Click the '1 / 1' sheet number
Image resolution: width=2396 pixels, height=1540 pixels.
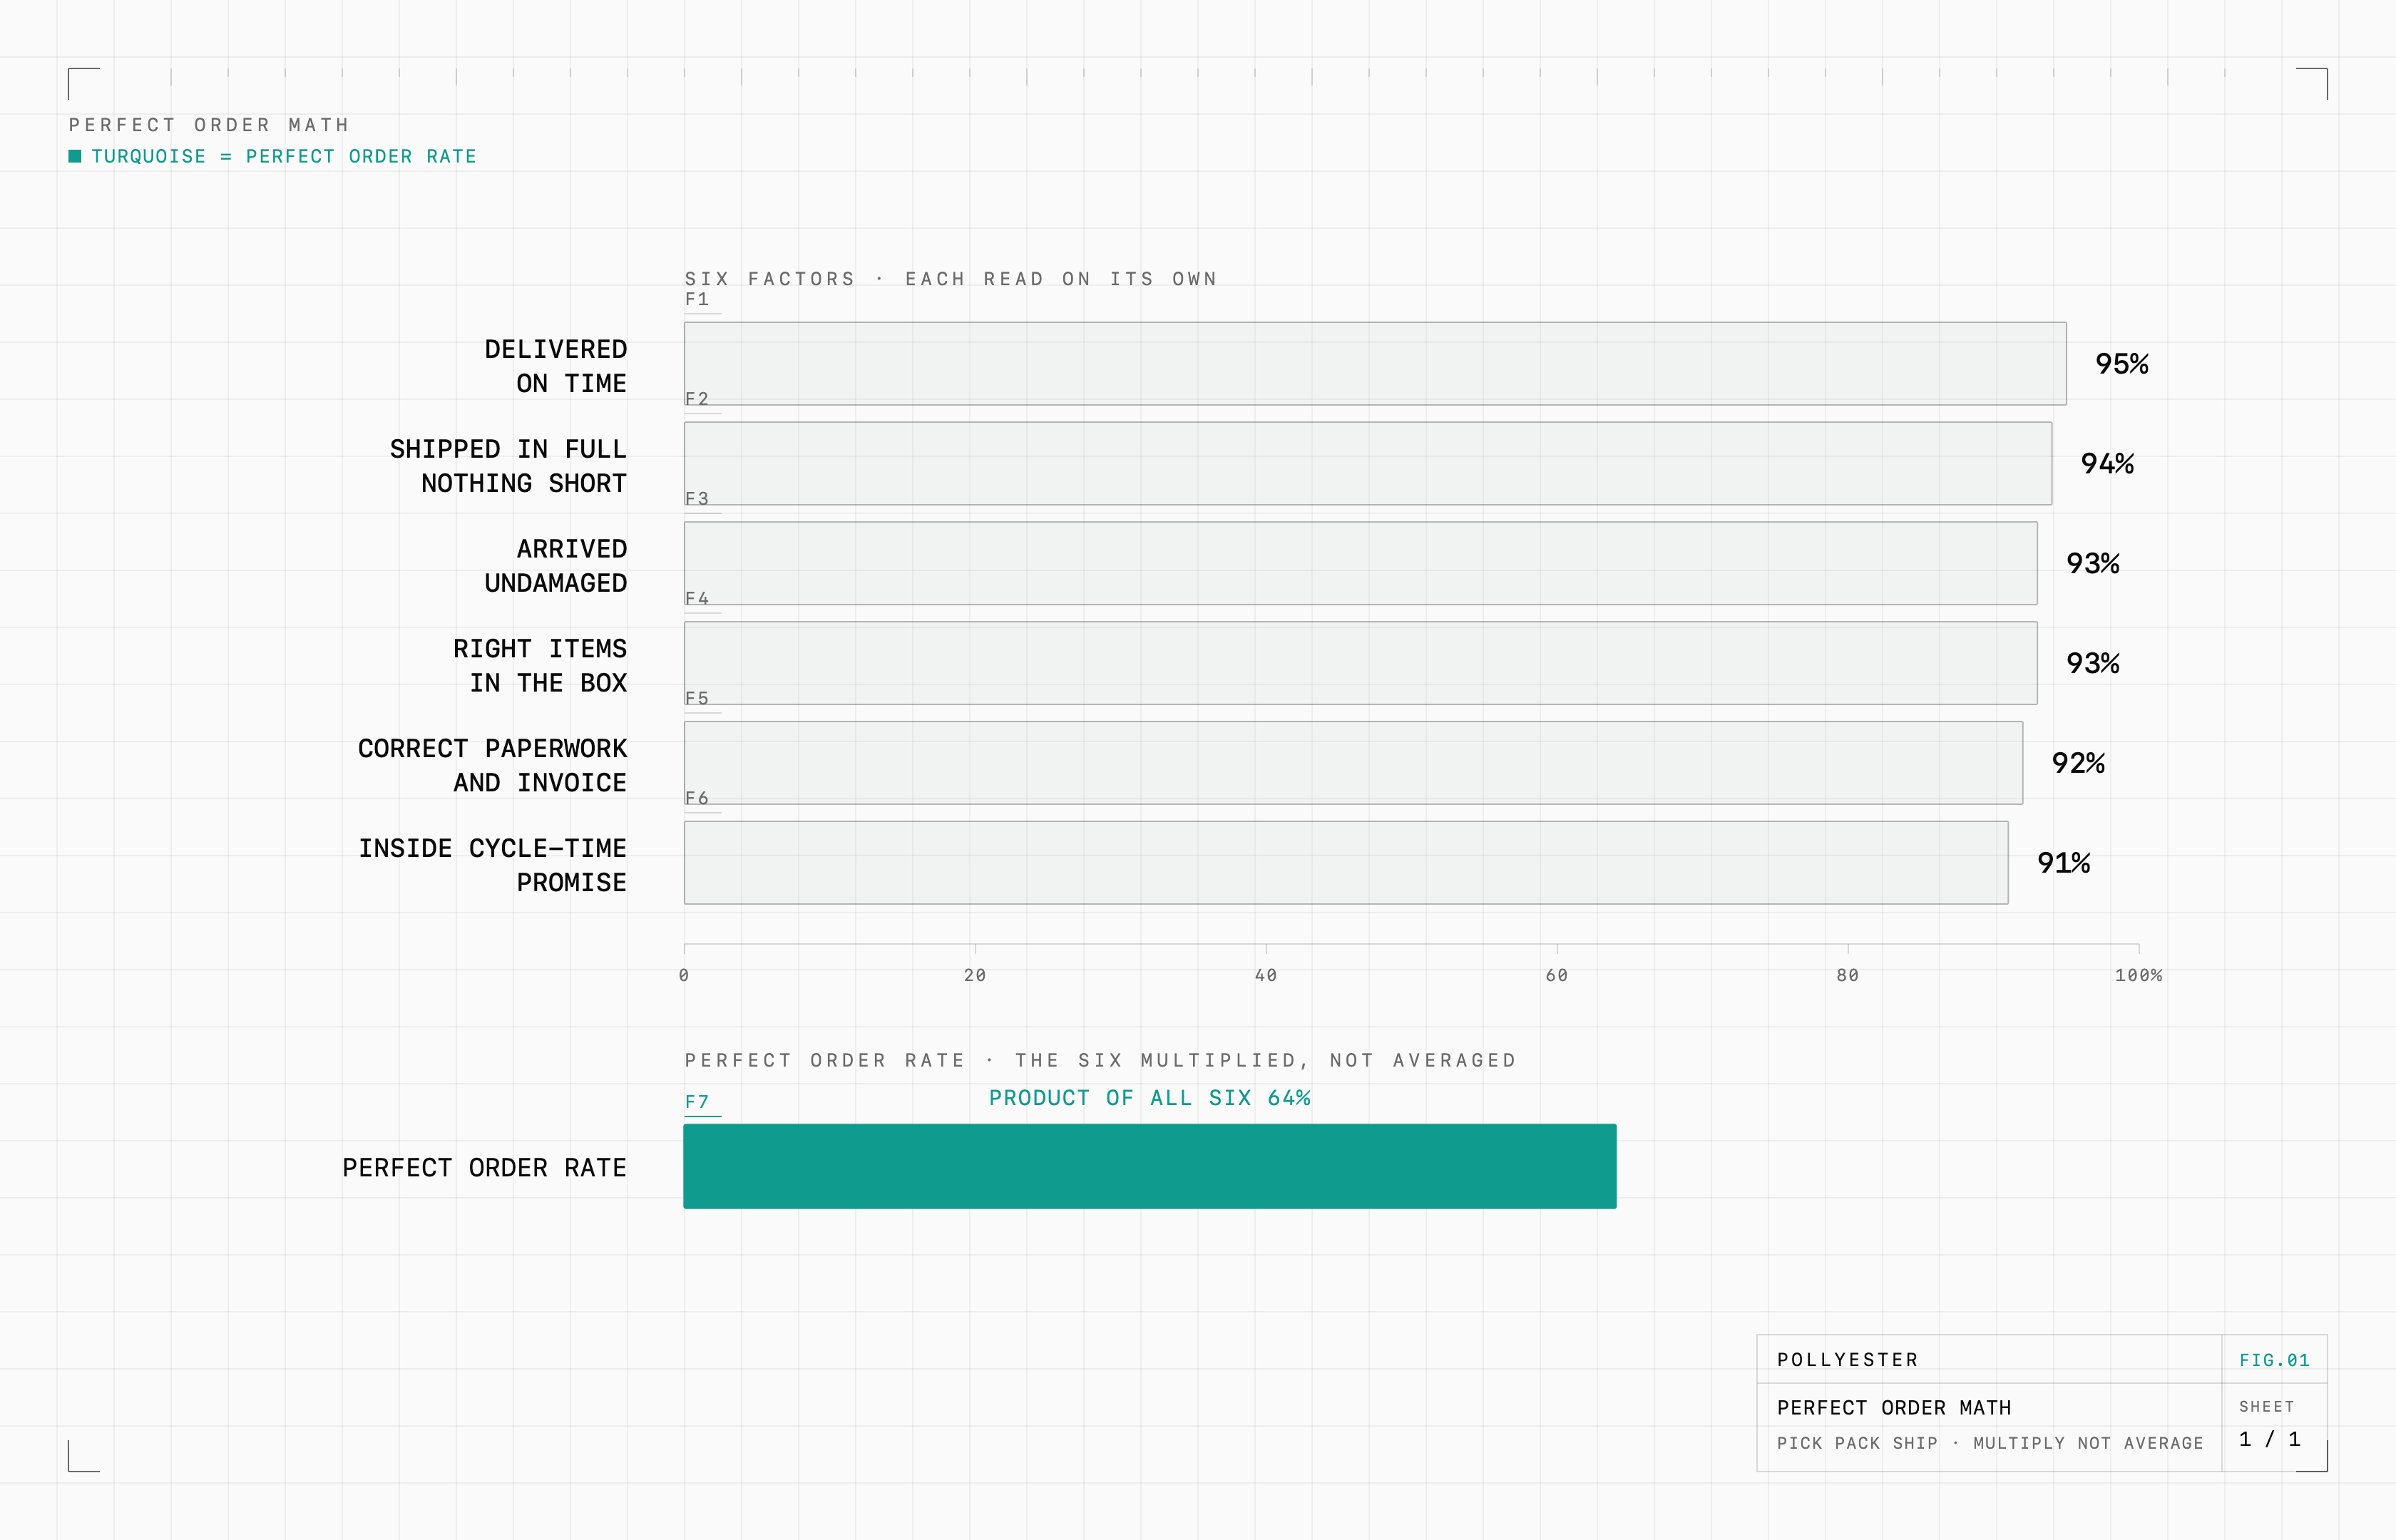coord(2270,1439)
